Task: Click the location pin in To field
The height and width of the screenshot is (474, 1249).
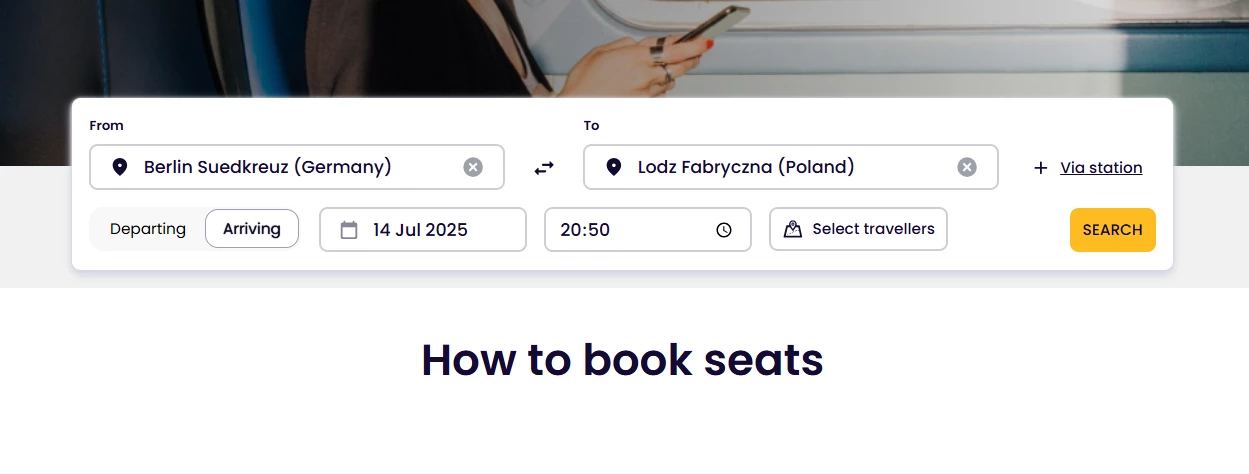Action: click(x=614, y=167)
